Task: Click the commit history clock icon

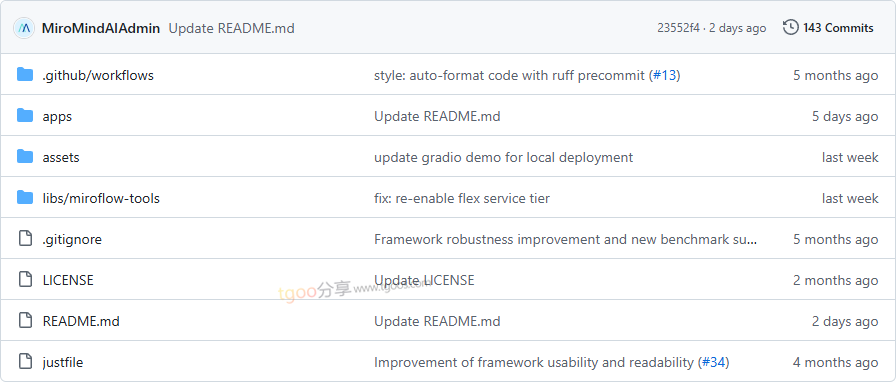Action: (790, 27)
